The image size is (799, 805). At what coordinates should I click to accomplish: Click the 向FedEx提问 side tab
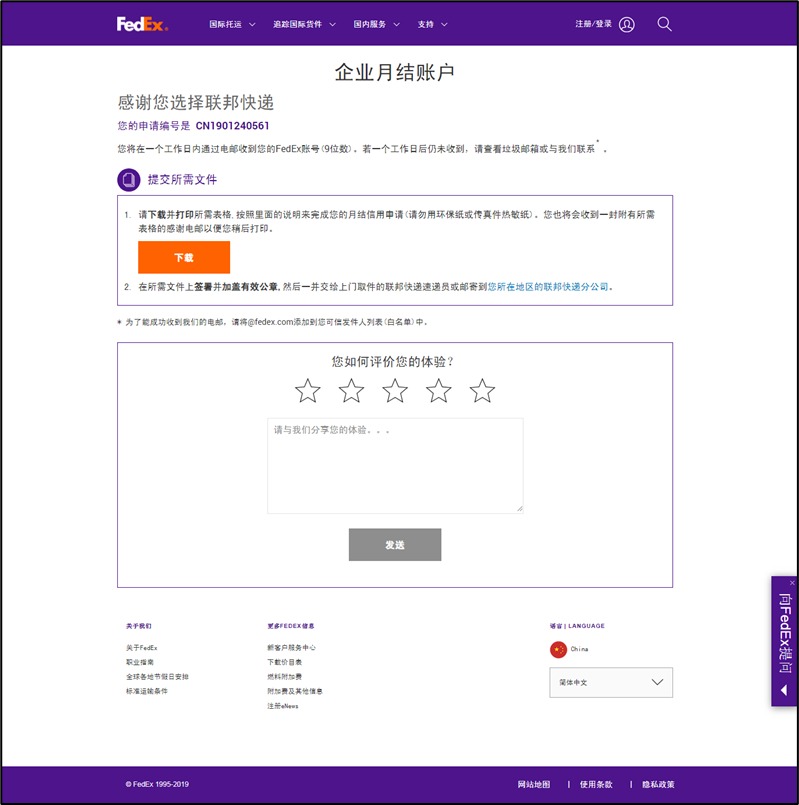pyautogui.click(x=784, y=641)
